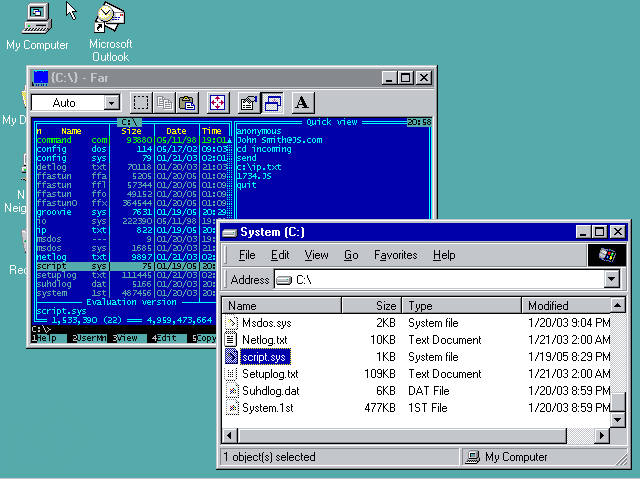Screen dimensions: 640x480
Task: Expand the Address bar dropdown arrow
Action: (x=611, y=280)
